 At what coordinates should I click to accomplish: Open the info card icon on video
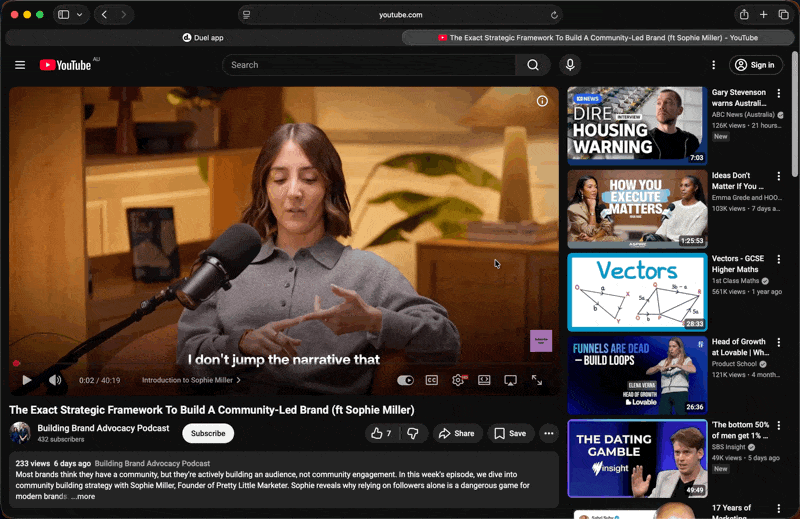pos(542,101)
